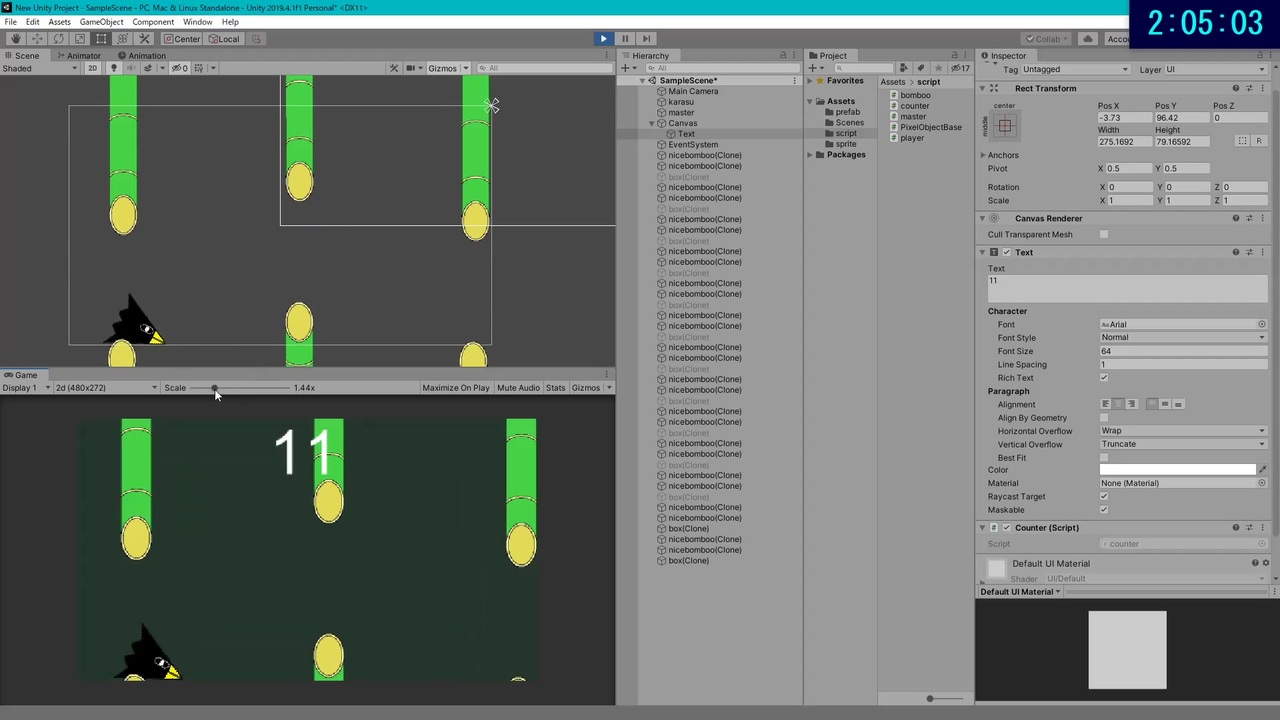
Task: Switch to the Animator tab
Action: 78,56
